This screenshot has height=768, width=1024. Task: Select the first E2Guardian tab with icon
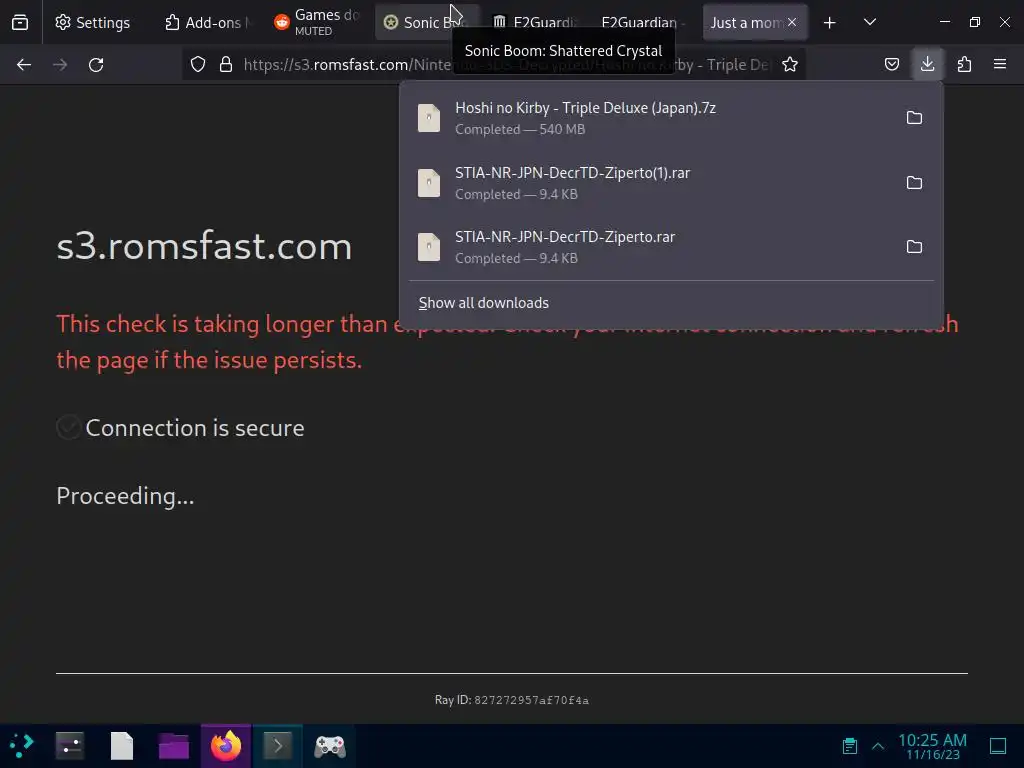click(x=535, y=22)
